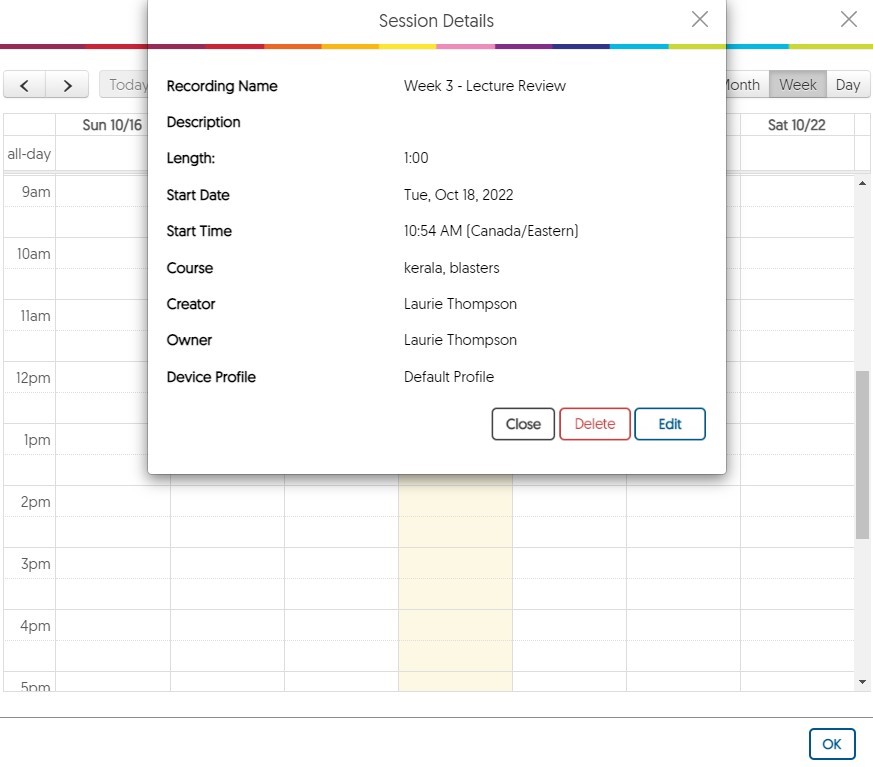Click the 1pm time label

pyautogui.click(x=37, y=440)
